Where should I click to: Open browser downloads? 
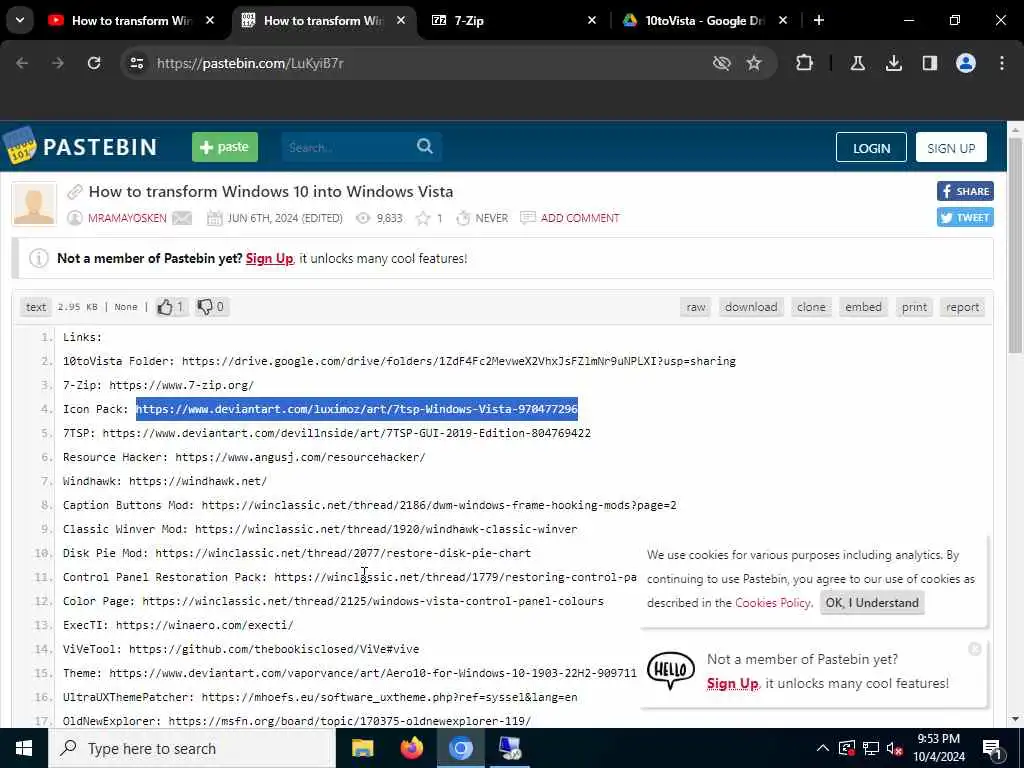click(894, 63)
